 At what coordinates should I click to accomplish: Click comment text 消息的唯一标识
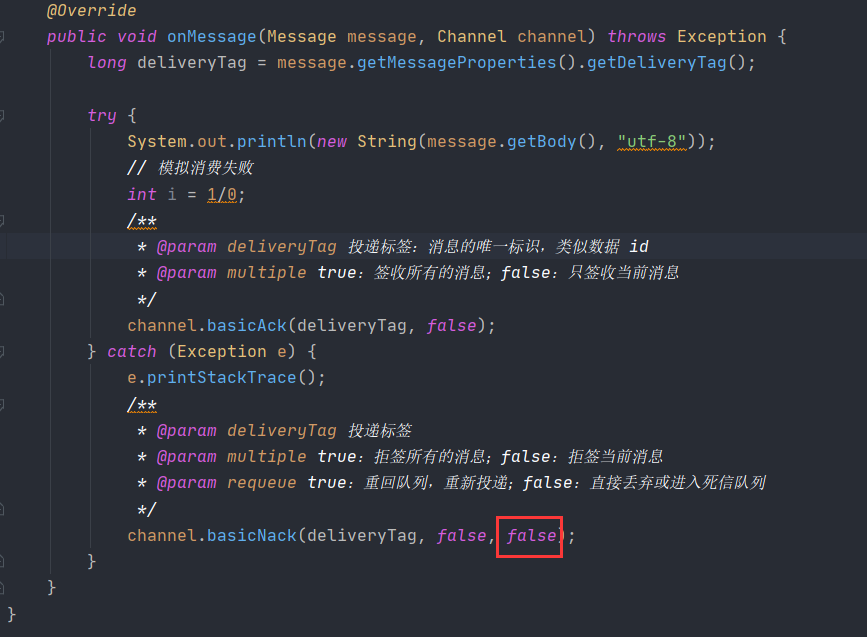pos(484,246)
